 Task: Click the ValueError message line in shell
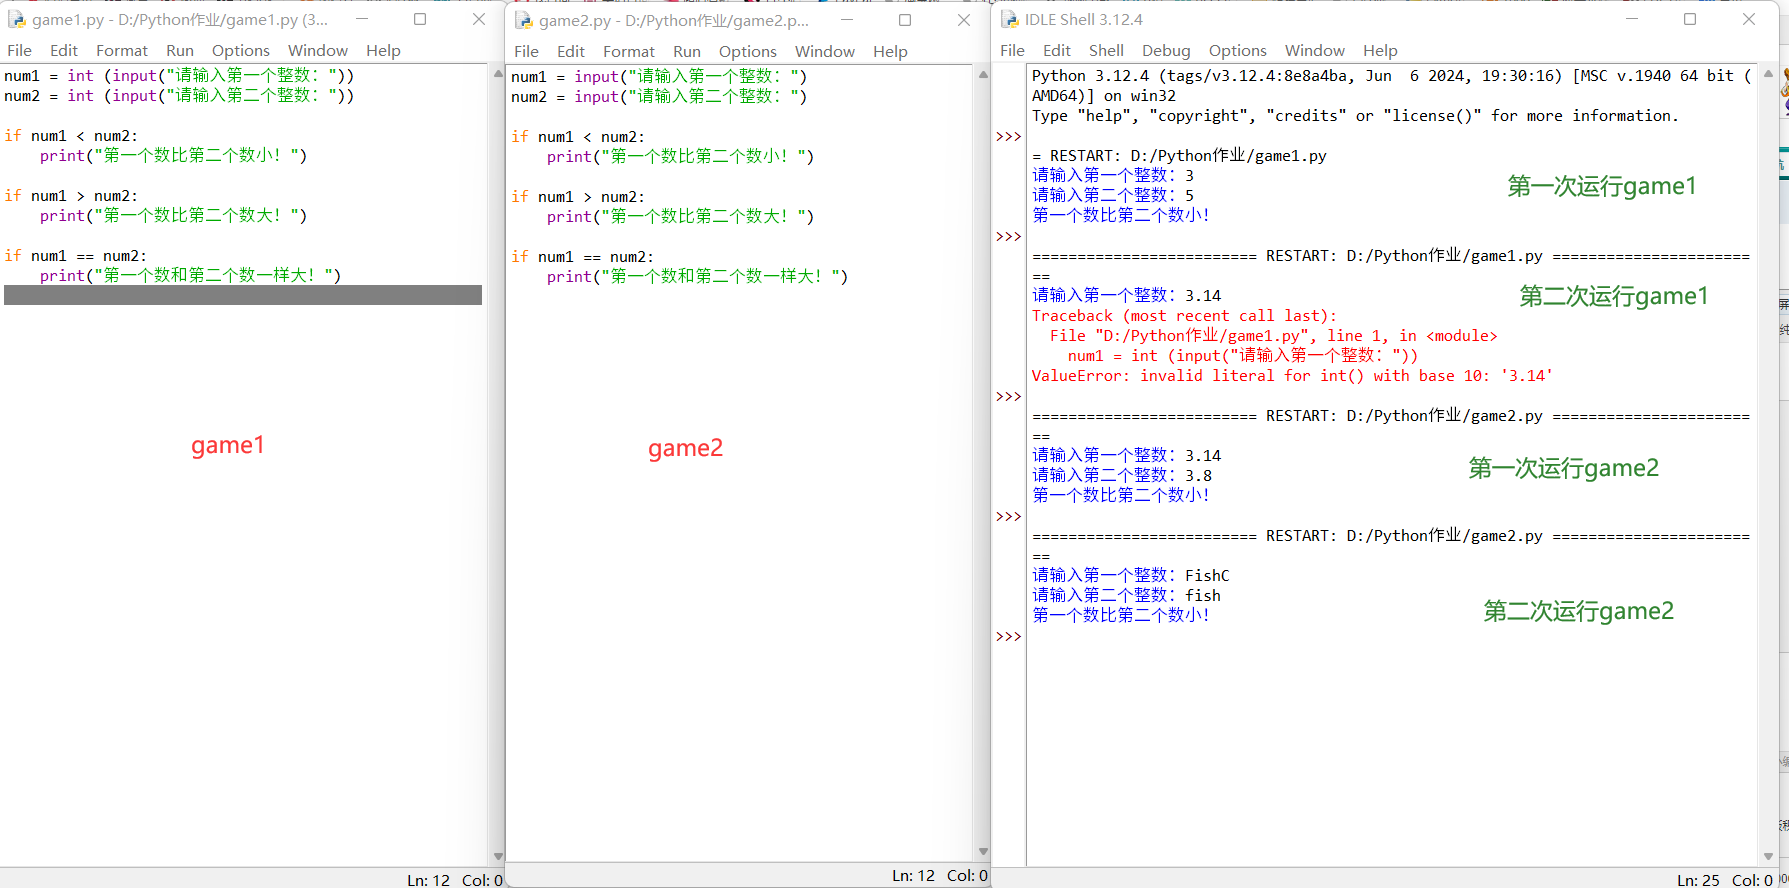(x=1292, y=376)
